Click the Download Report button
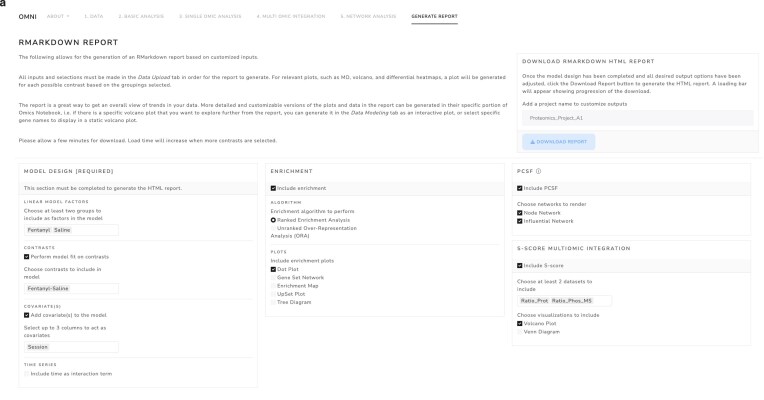 [x=558, y=142]
